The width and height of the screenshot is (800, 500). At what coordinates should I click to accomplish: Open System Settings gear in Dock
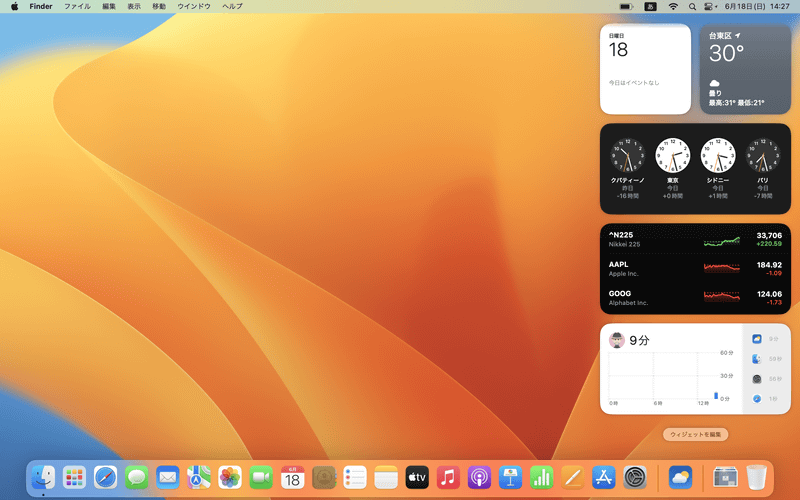[x=635, y=478]
